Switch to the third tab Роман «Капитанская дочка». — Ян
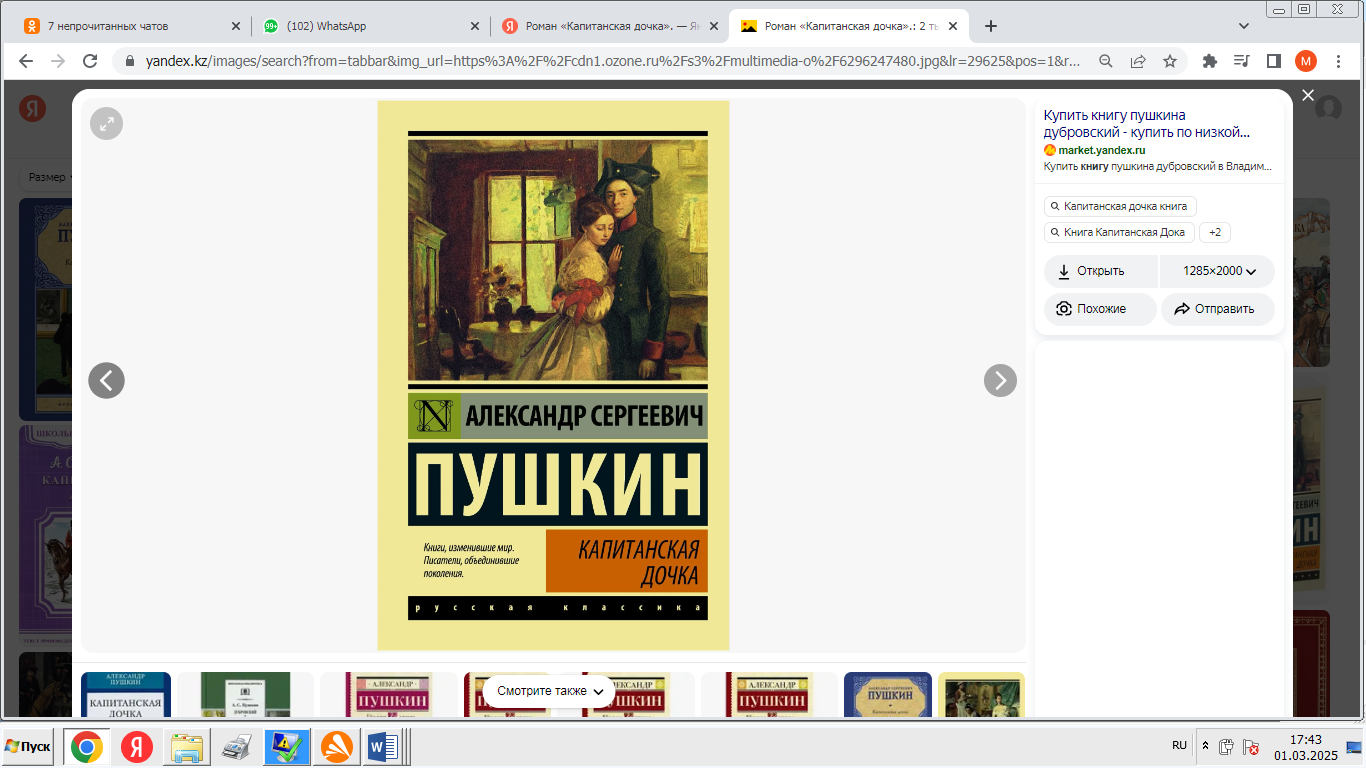This screenshot has height=768, width=1366. pyautogui.click(x=610, y=26)
